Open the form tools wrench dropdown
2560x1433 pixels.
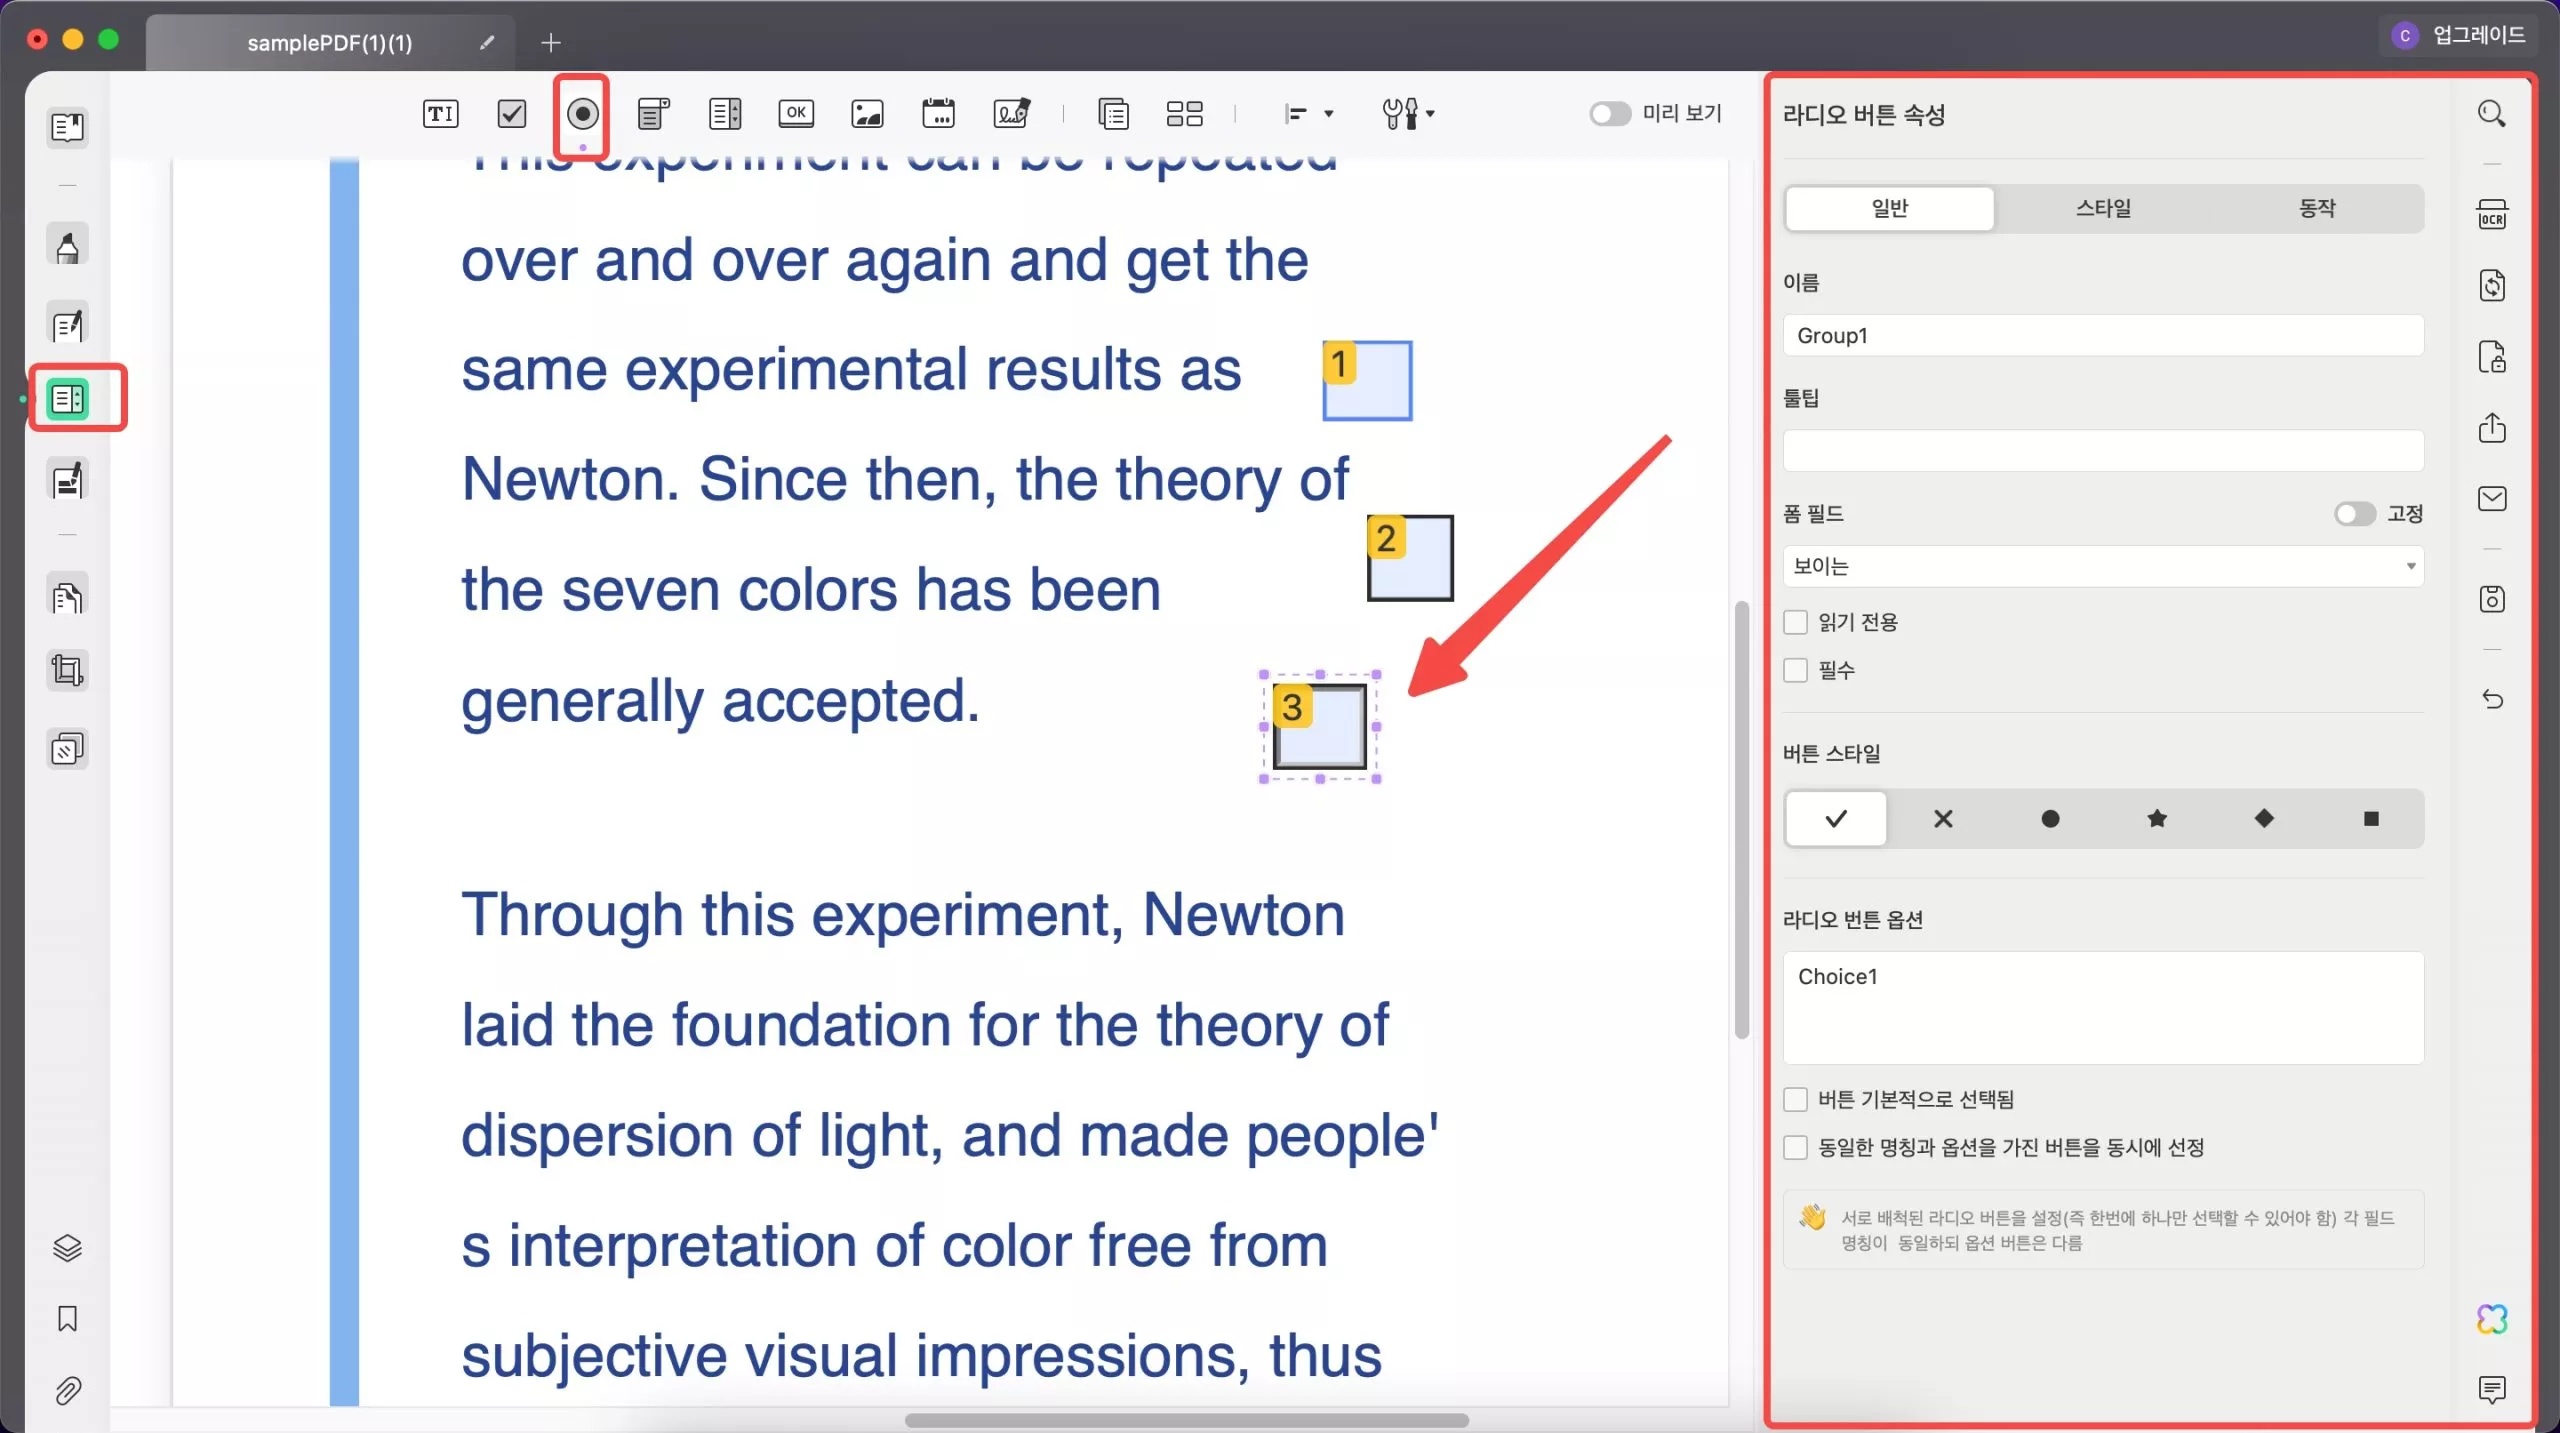(x=1408, y=114)
